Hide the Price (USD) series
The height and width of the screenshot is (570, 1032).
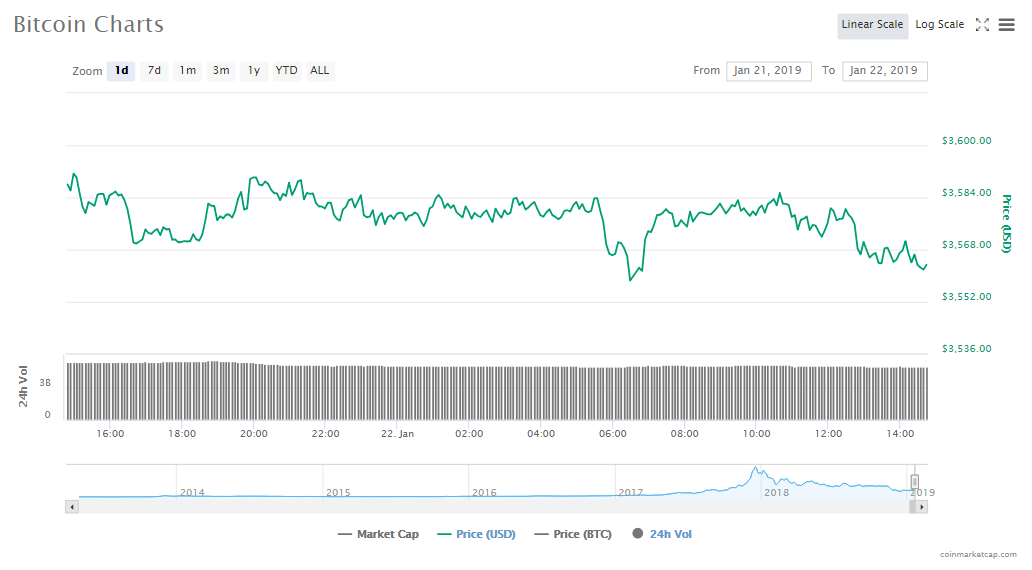coord(476,534)
